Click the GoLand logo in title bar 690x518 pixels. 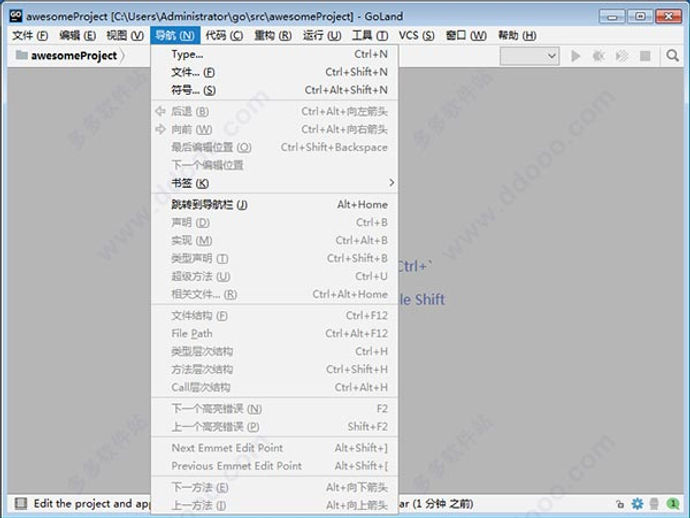point(16,16)
